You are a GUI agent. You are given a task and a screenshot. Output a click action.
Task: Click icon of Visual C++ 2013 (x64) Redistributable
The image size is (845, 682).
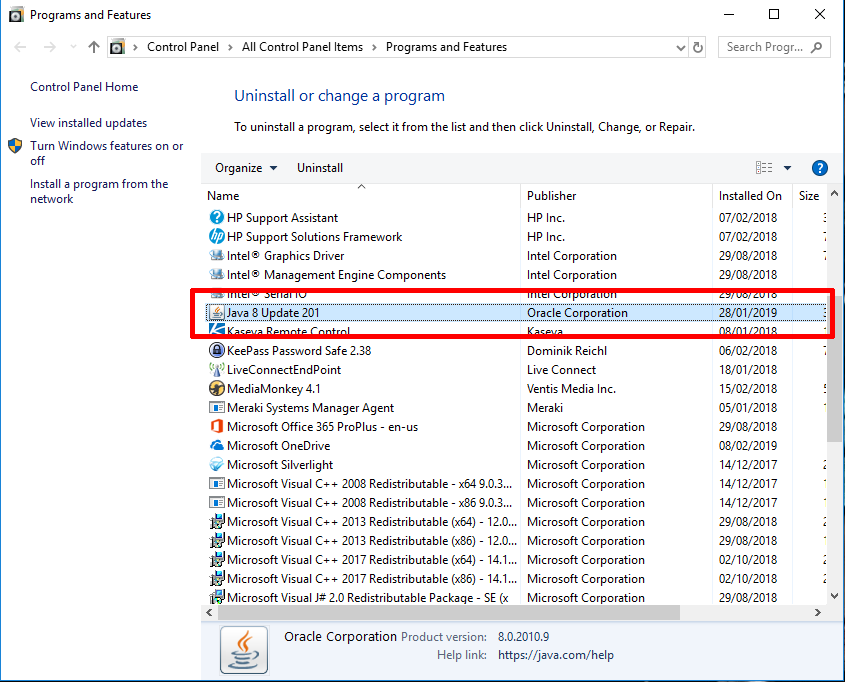[216, 521]
